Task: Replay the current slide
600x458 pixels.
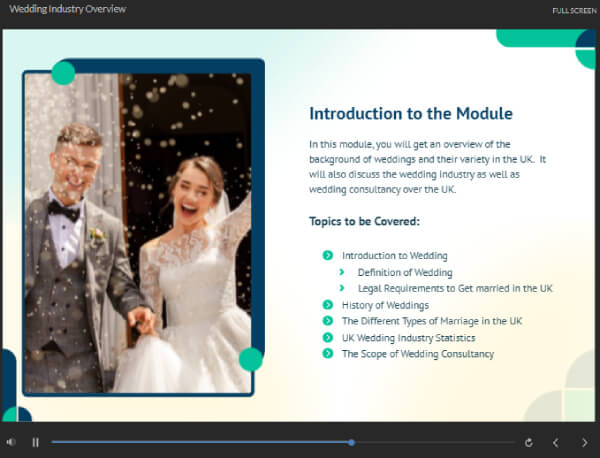Action: (528, 442)
